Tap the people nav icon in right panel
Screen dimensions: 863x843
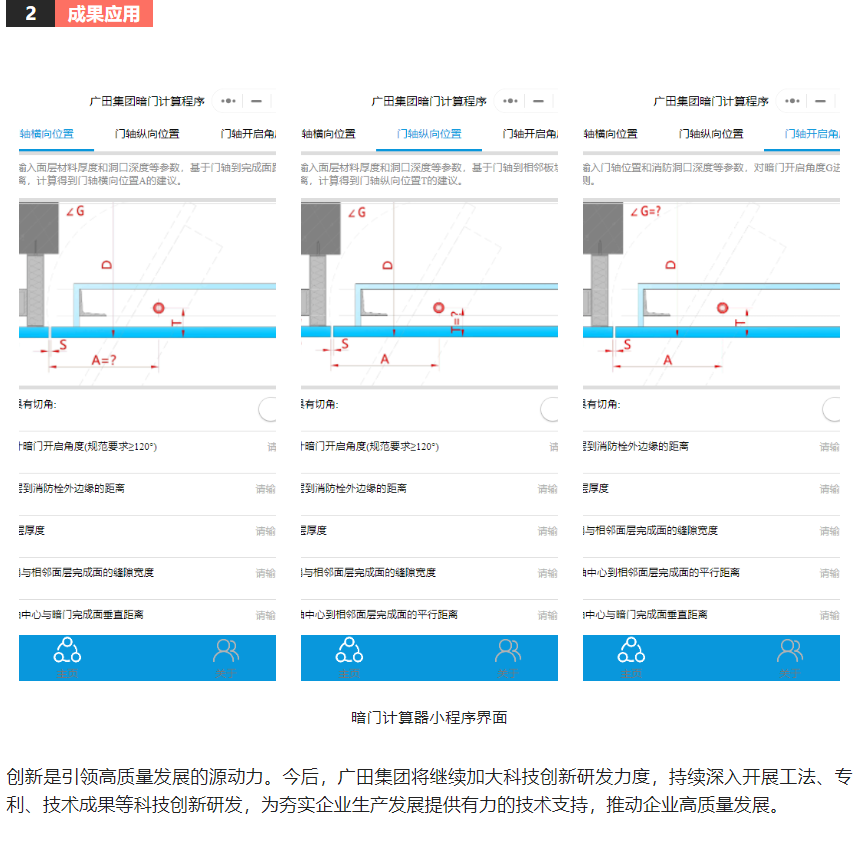click(x=791, y=652)
